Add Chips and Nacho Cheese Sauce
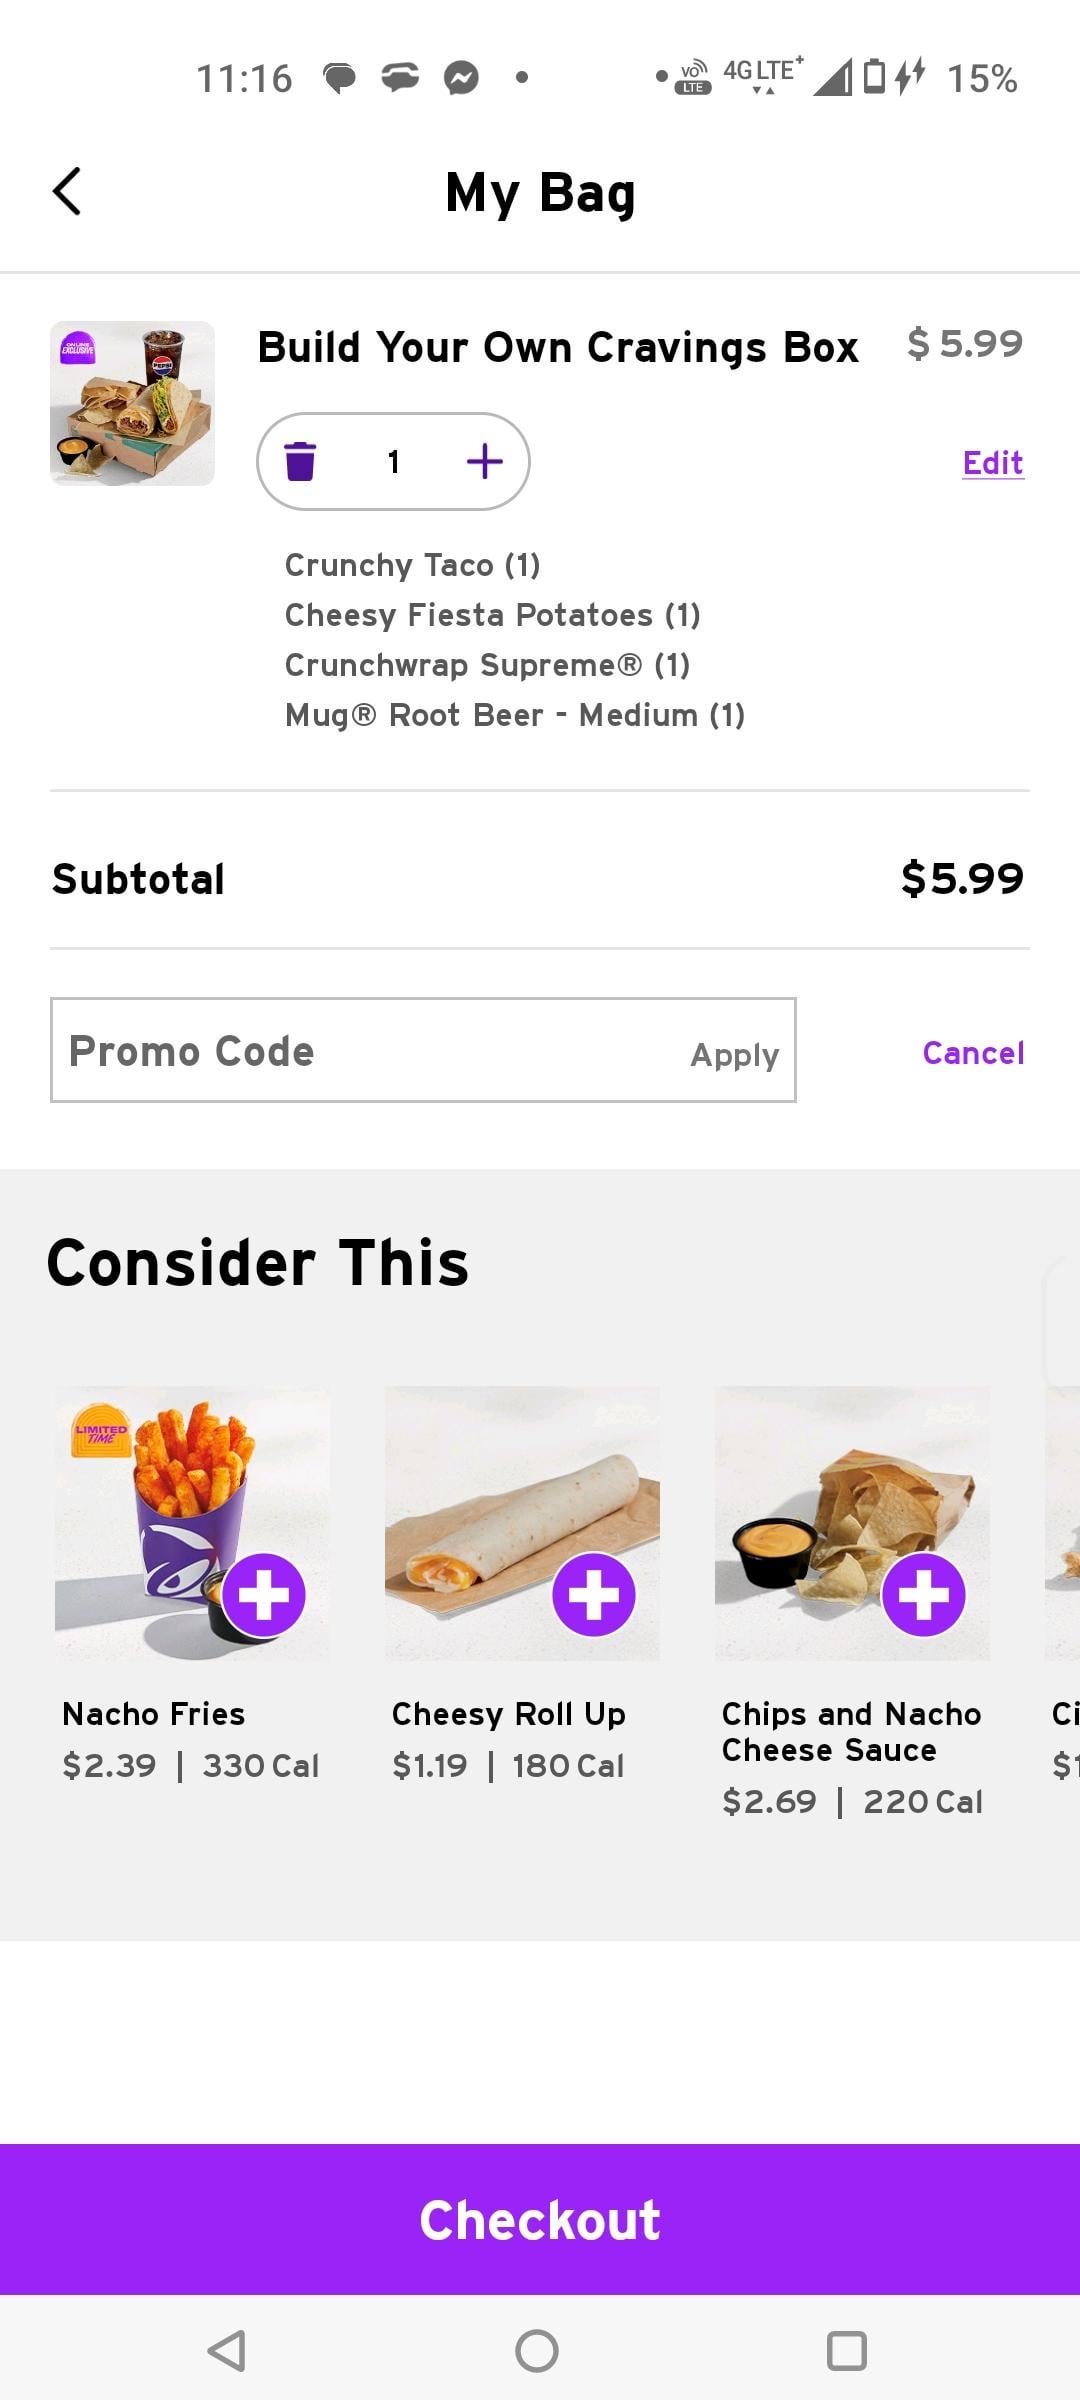1080x2400 pixels. pos(924,1595)
